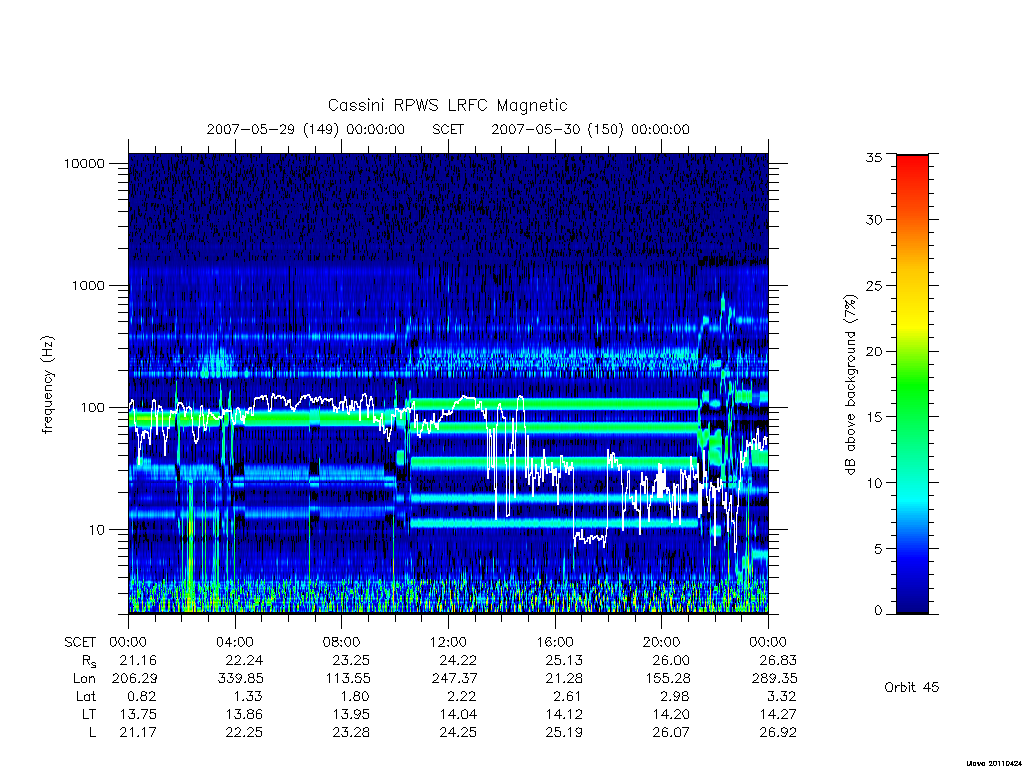Click the 'SCET' label in the subtitle
This screenshot has height=768, width=1024.
[x=448, y=129]
